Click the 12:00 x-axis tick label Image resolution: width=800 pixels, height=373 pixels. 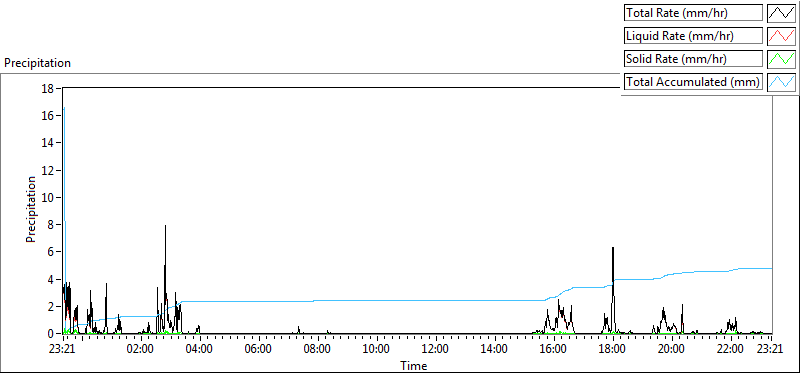[436, 350]
